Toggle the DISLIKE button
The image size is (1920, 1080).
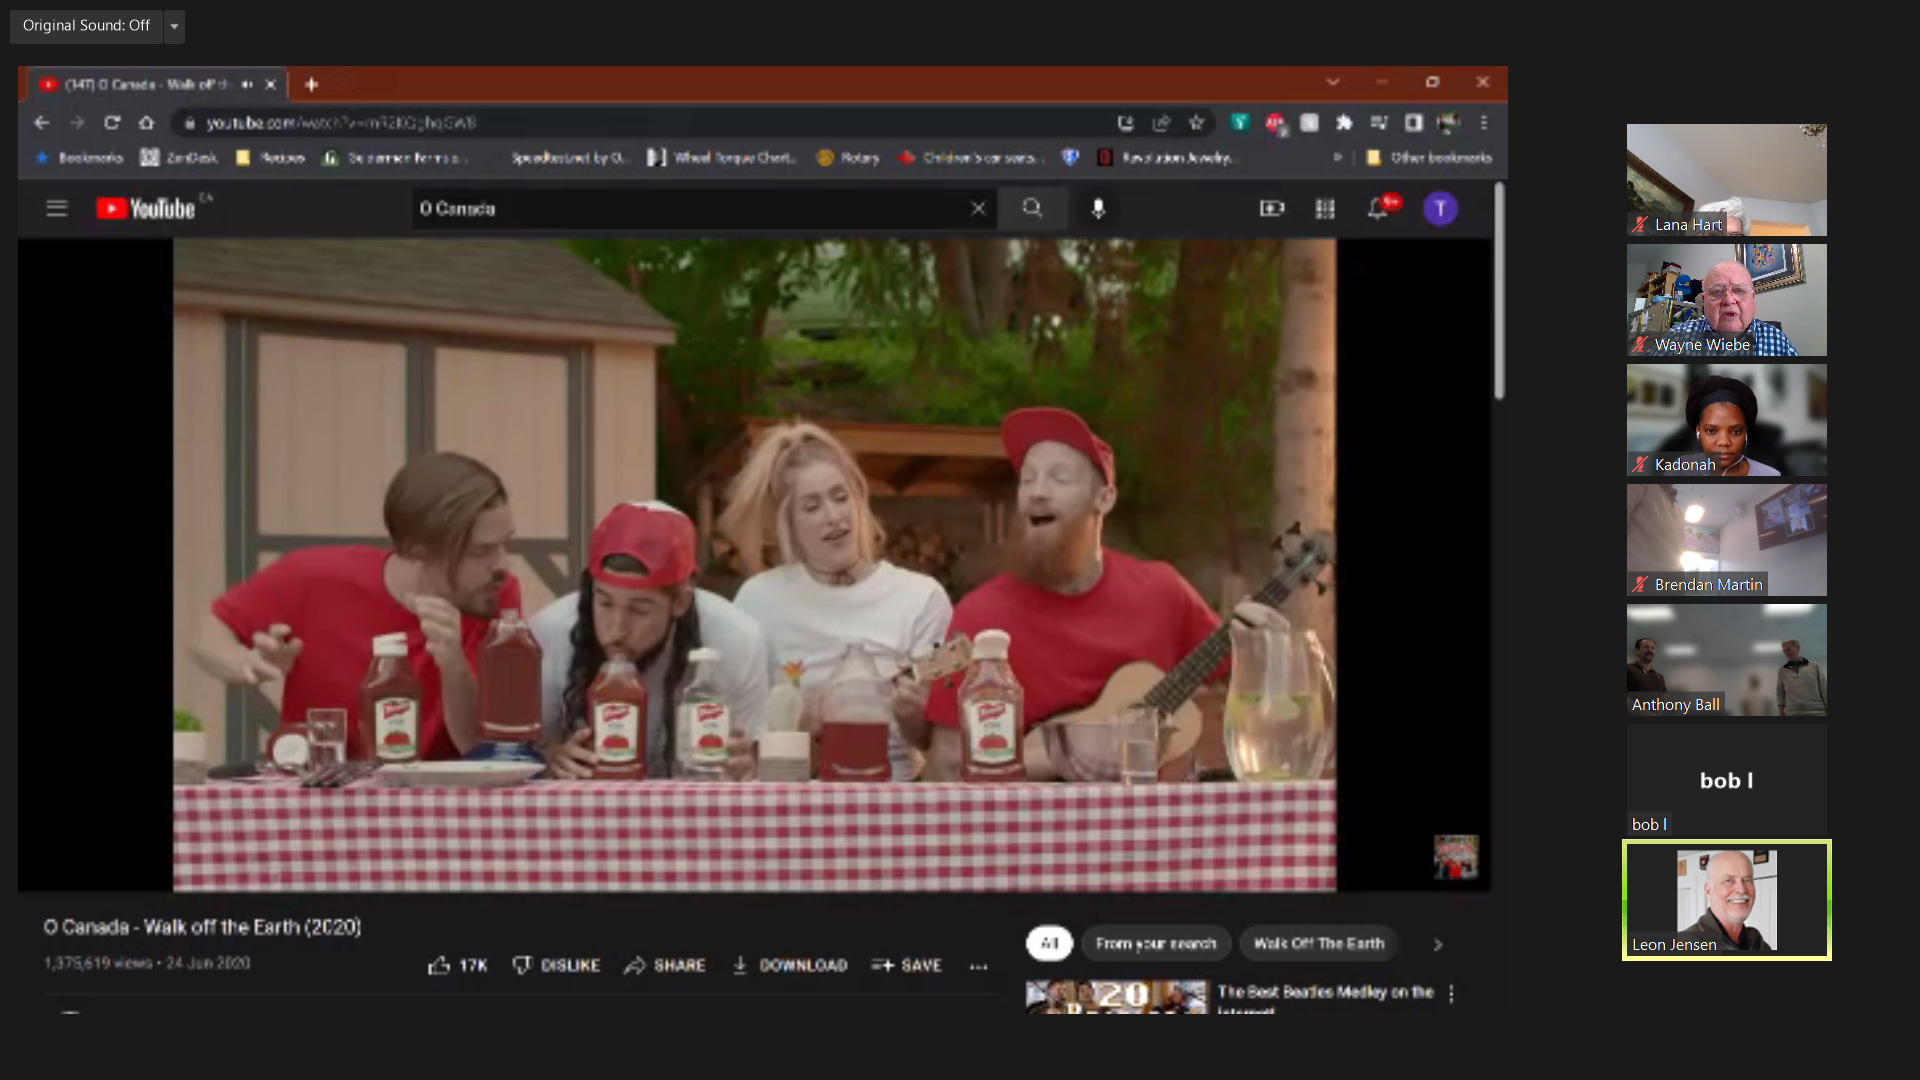point(556,965)
